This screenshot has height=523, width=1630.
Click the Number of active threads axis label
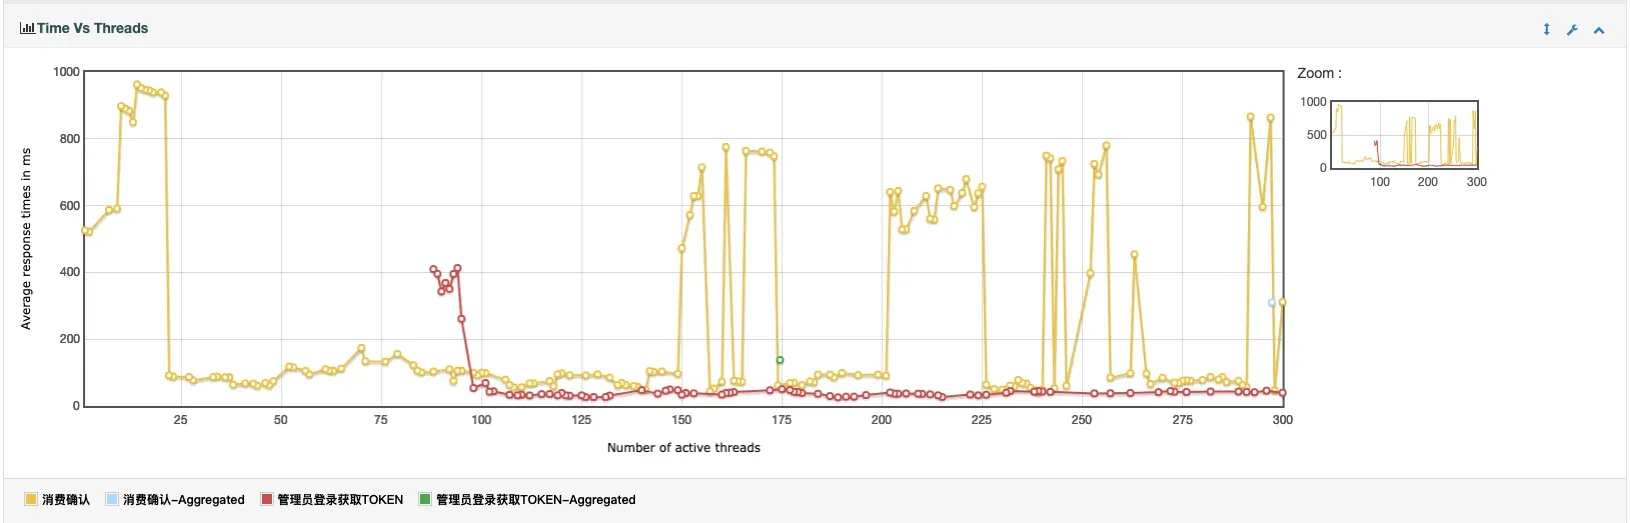[x=683, y=448]
